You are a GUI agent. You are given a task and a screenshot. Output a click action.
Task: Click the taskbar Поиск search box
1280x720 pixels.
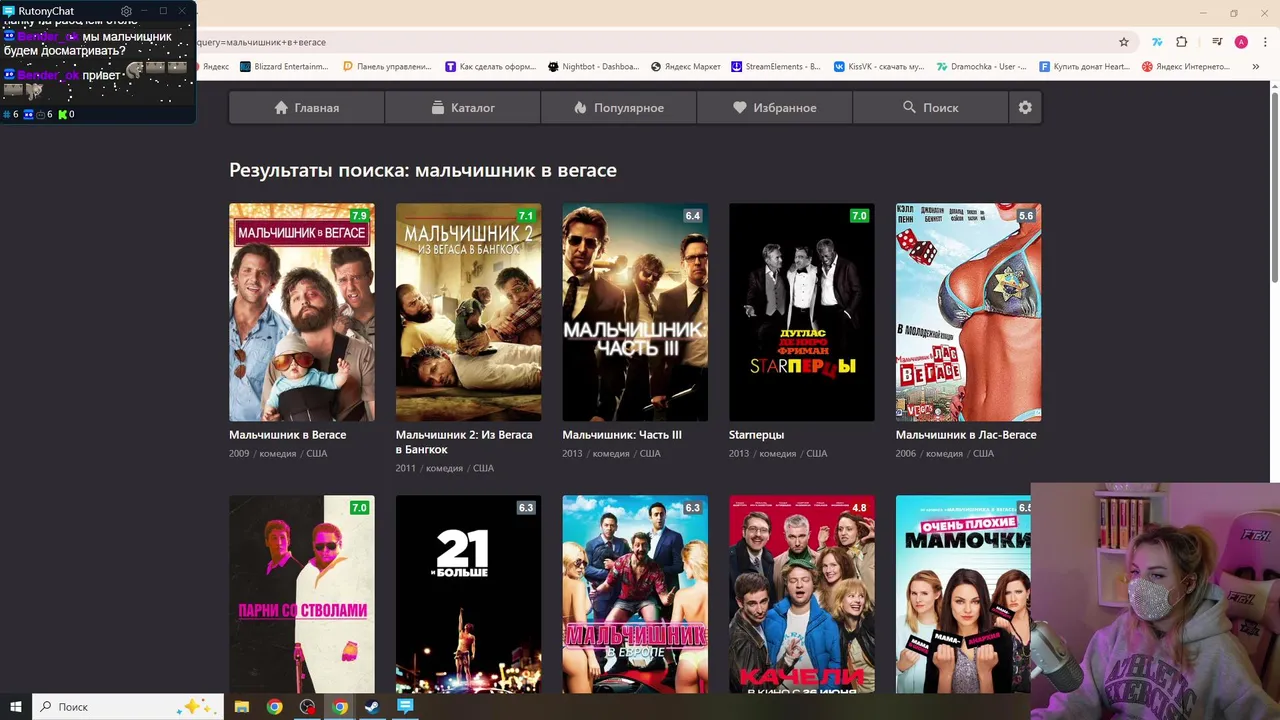point(128,707)
